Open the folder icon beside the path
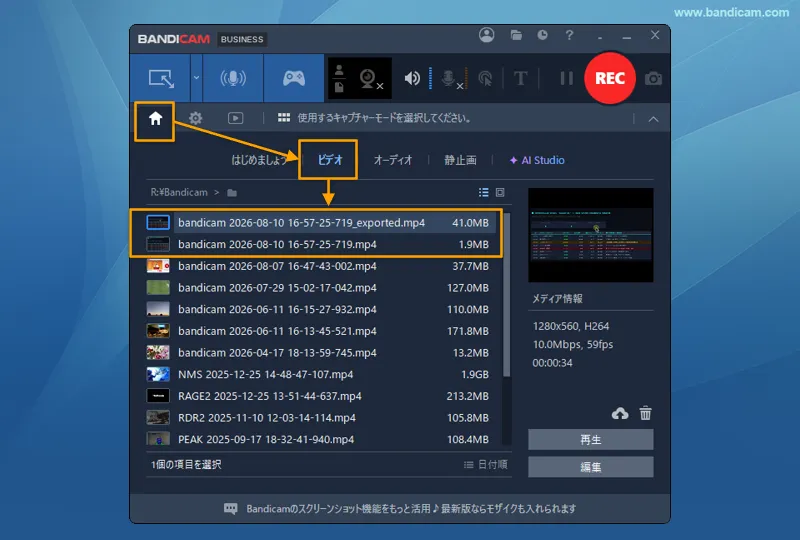 point(232,193)
